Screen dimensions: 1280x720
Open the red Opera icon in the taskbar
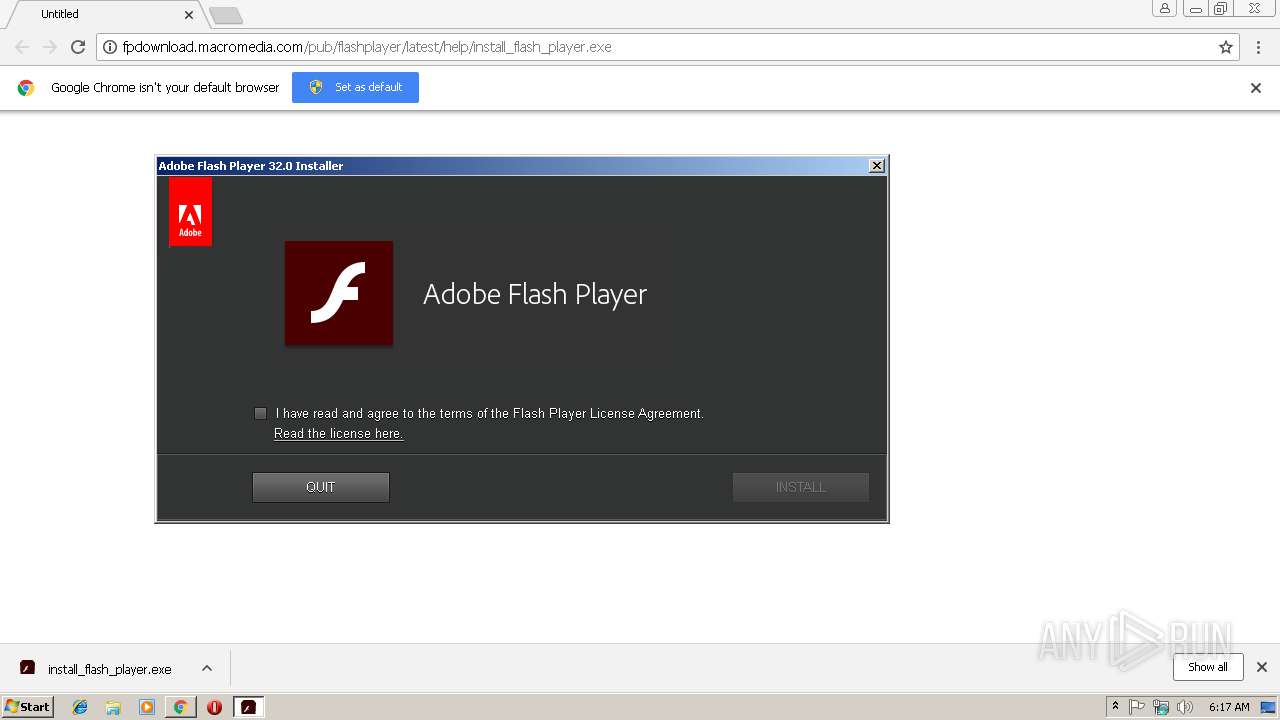[214, 707]
